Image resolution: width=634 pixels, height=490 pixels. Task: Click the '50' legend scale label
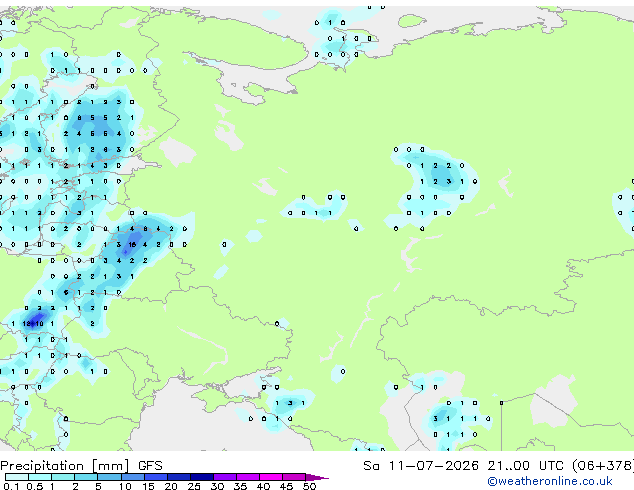(310, 486)
